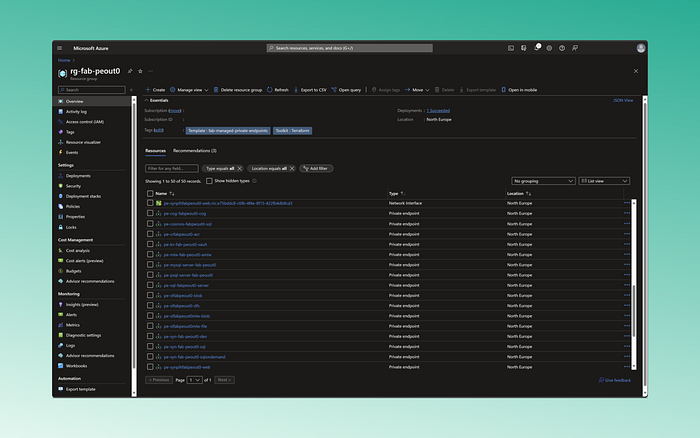This screenshot has width=700, height=438.
Task: Open Export template under Automation
Action: (80, 389)
